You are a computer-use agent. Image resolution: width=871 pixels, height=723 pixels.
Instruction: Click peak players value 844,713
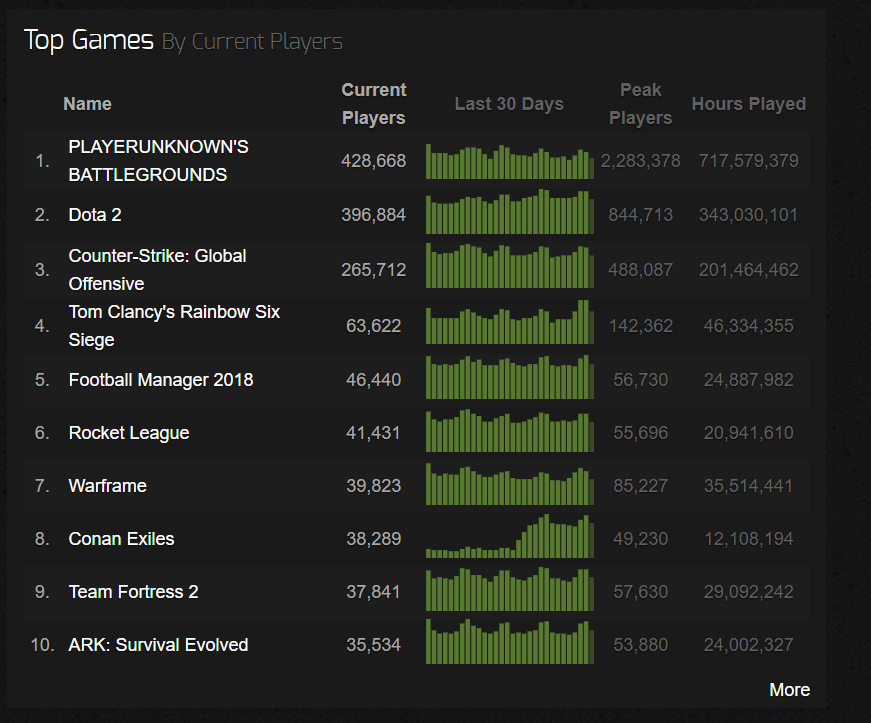640,215
